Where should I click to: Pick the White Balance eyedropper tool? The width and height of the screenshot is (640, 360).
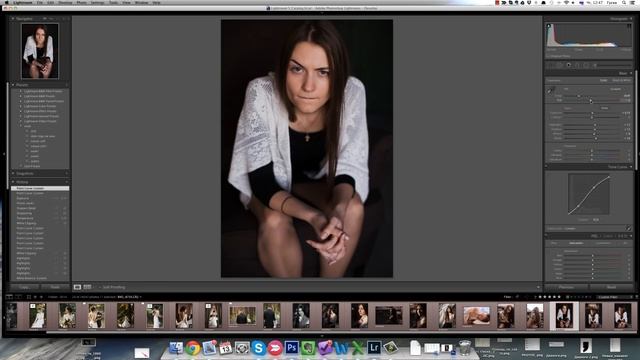tap(550, 91)
